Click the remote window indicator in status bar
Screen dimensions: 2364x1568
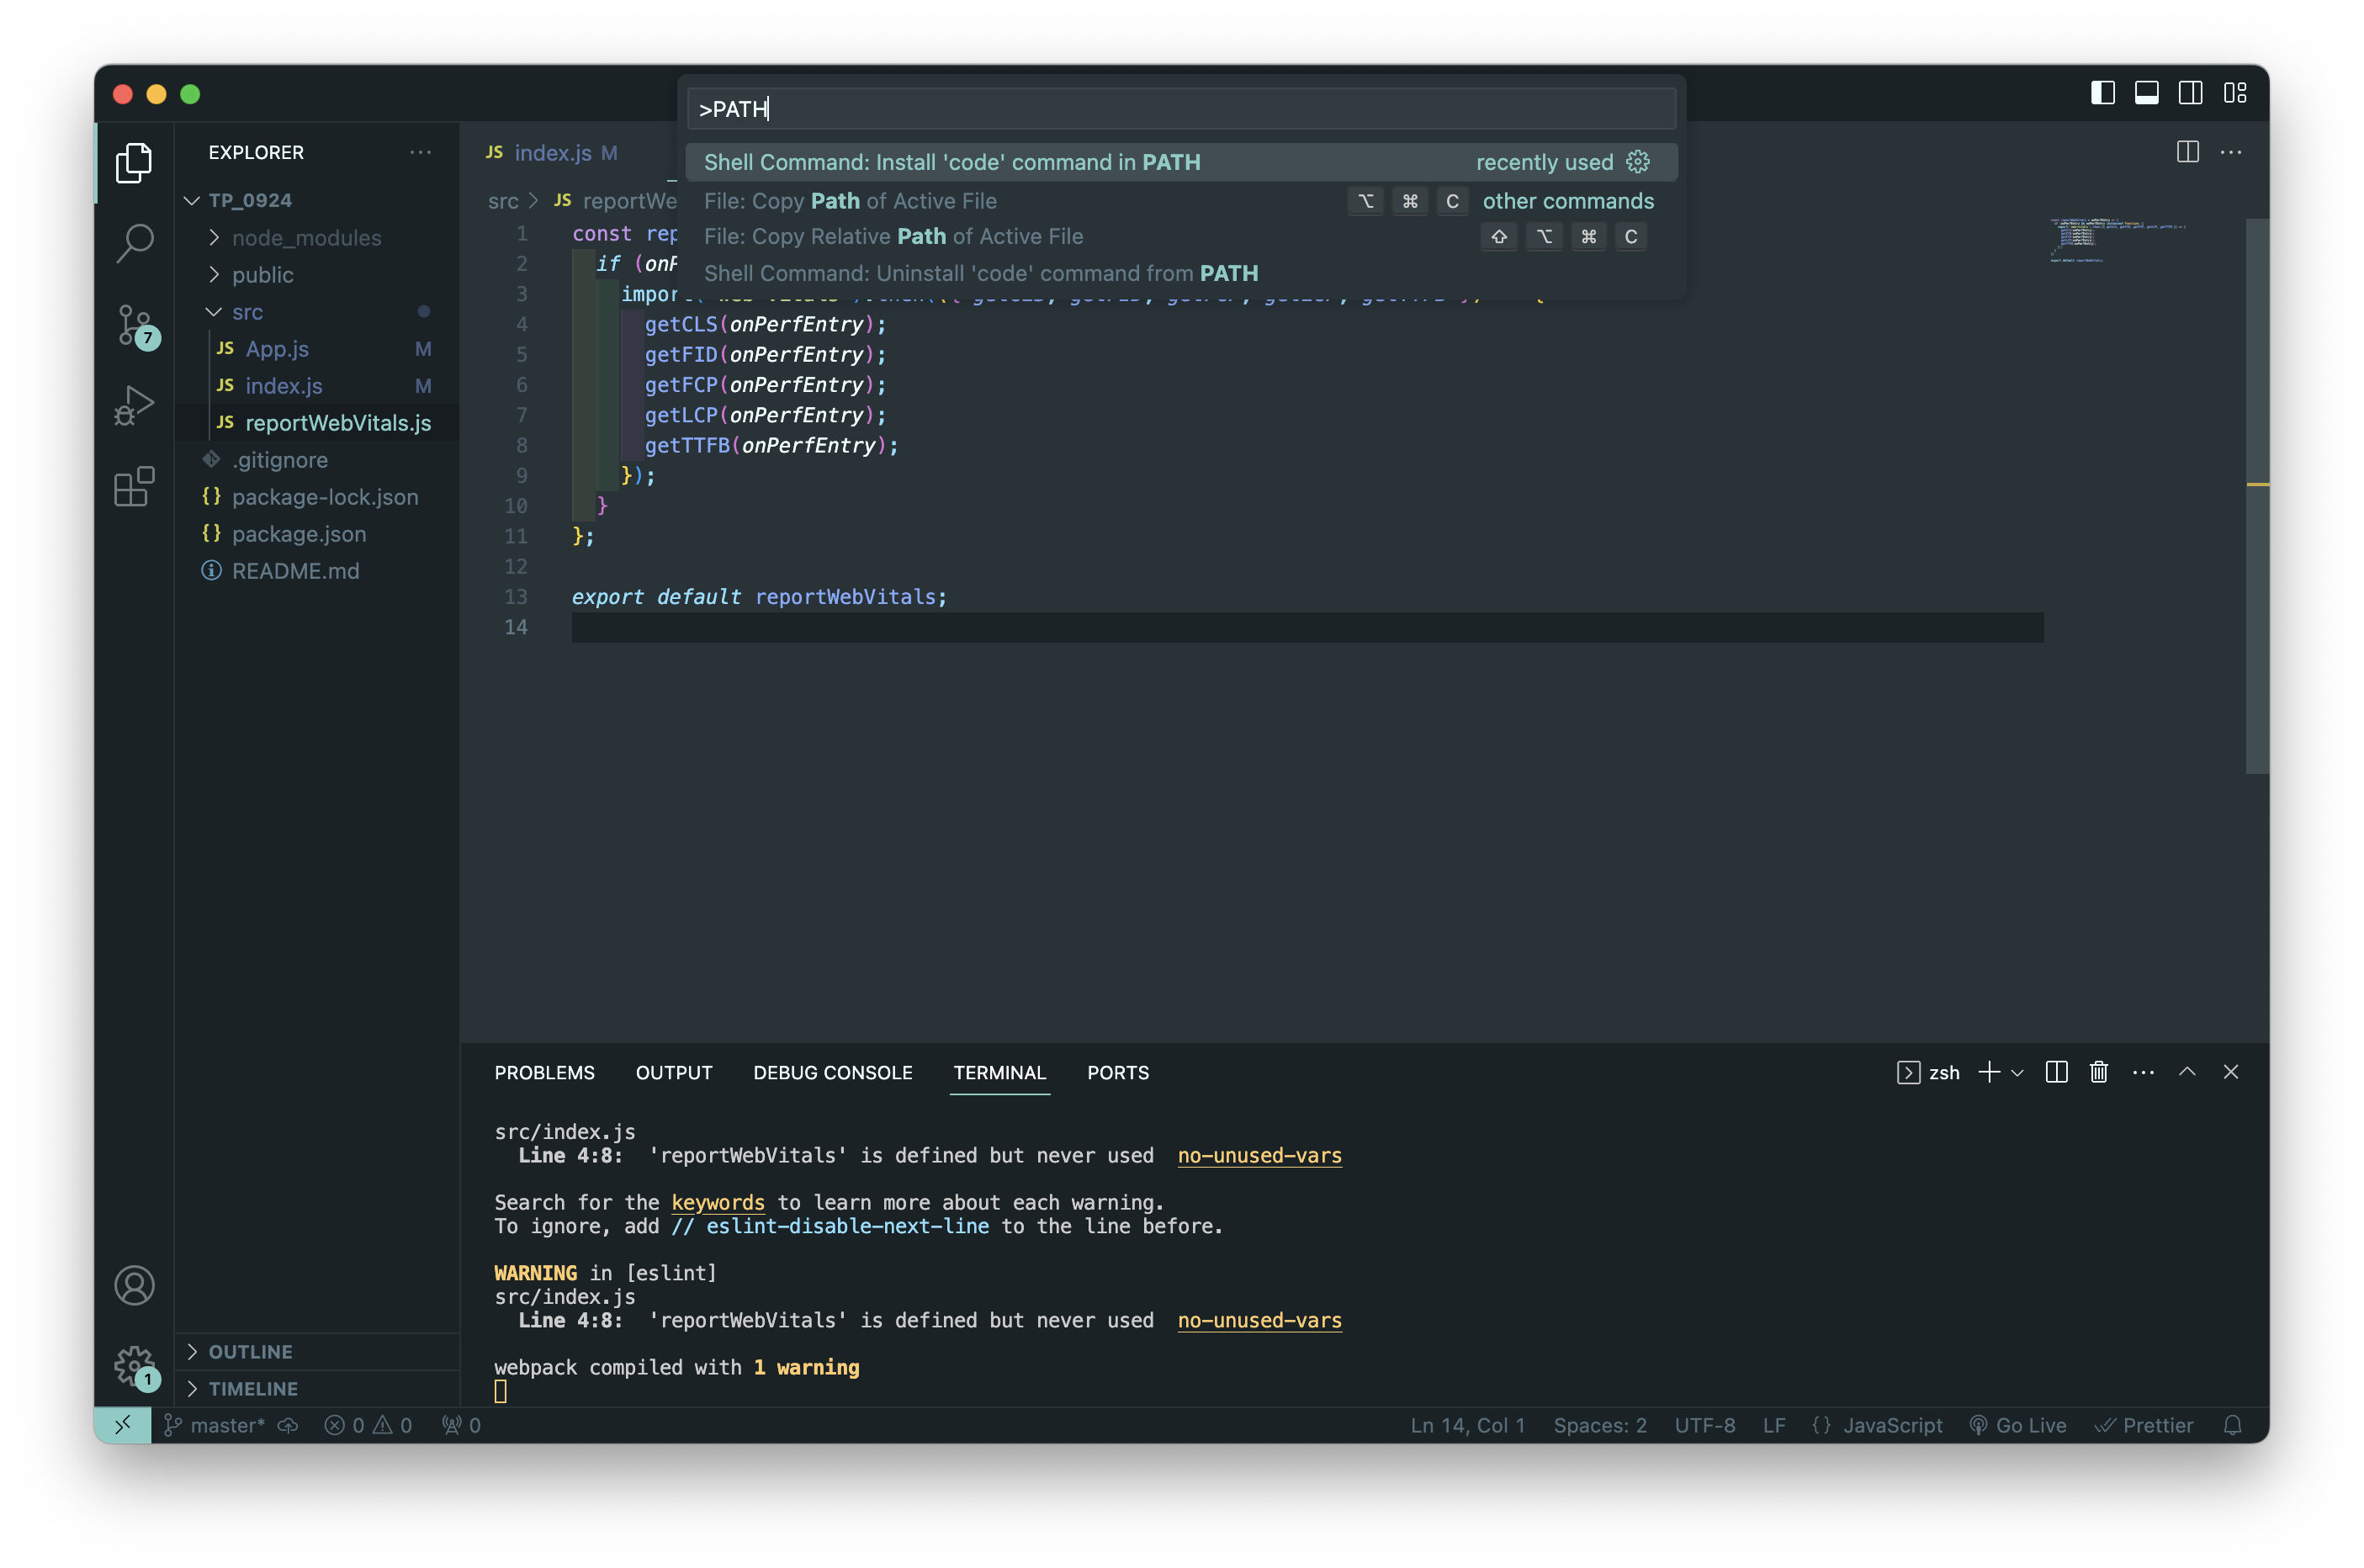tap(123, 1425)
